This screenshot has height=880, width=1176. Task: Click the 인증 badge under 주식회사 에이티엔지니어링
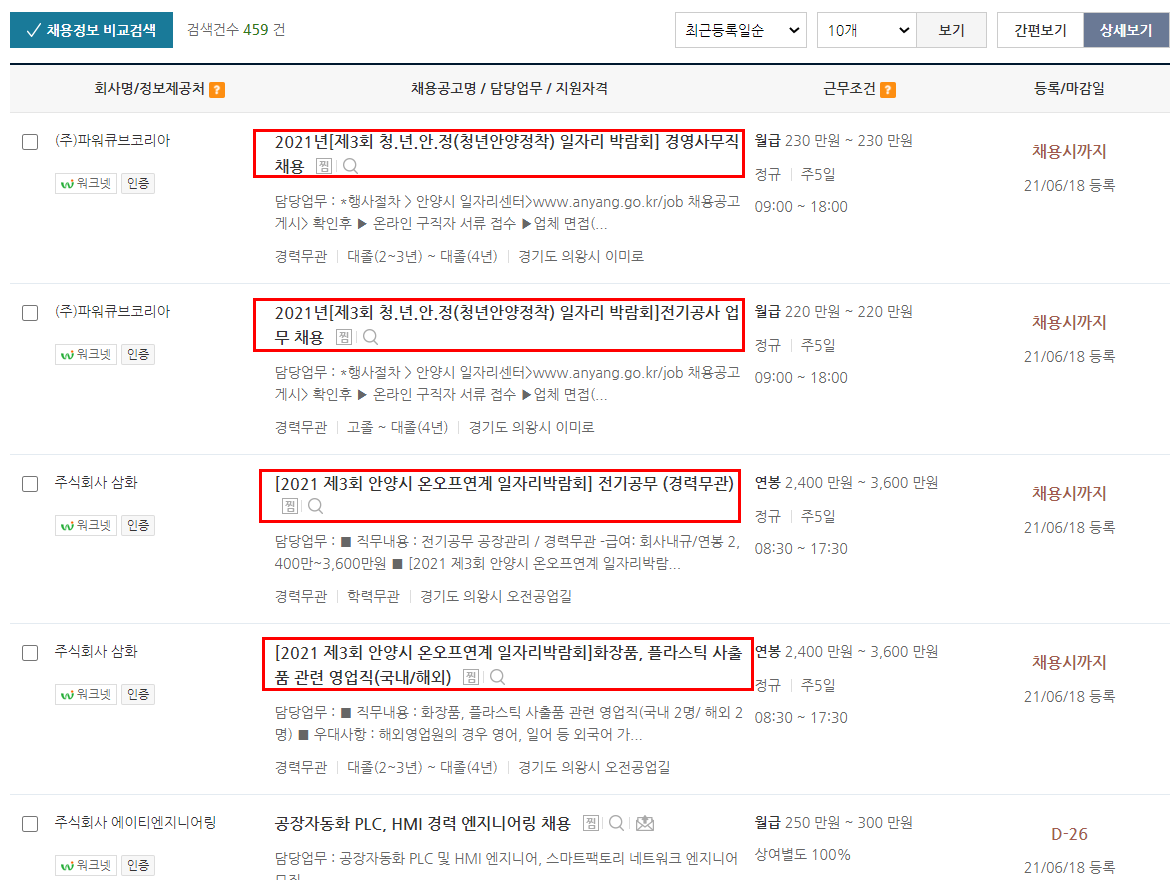tap(138, 865)
